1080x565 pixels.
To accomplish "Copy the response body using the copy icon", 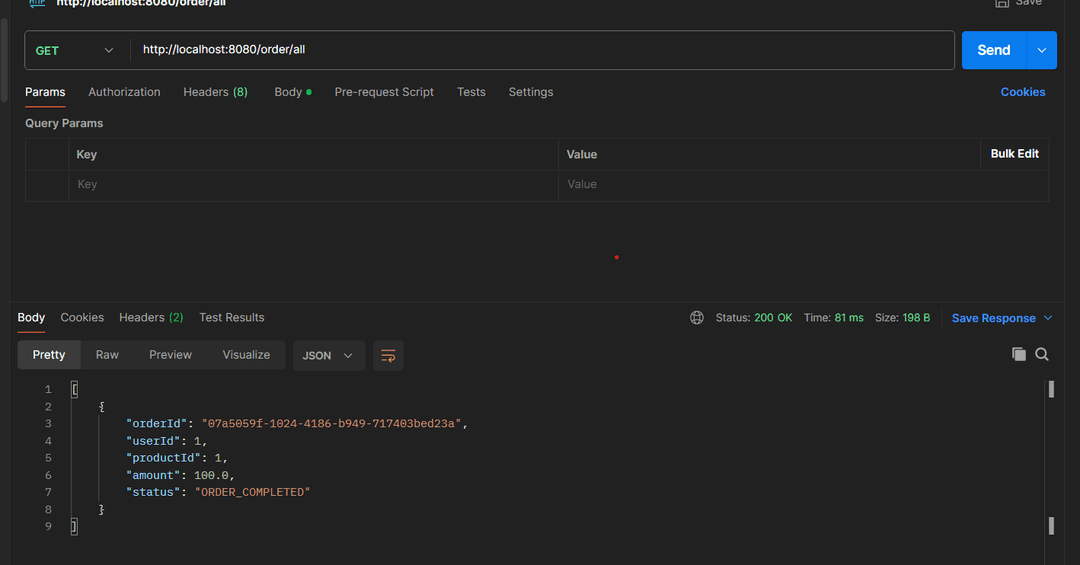I will pyautogui.click(x=1019, y=354).
